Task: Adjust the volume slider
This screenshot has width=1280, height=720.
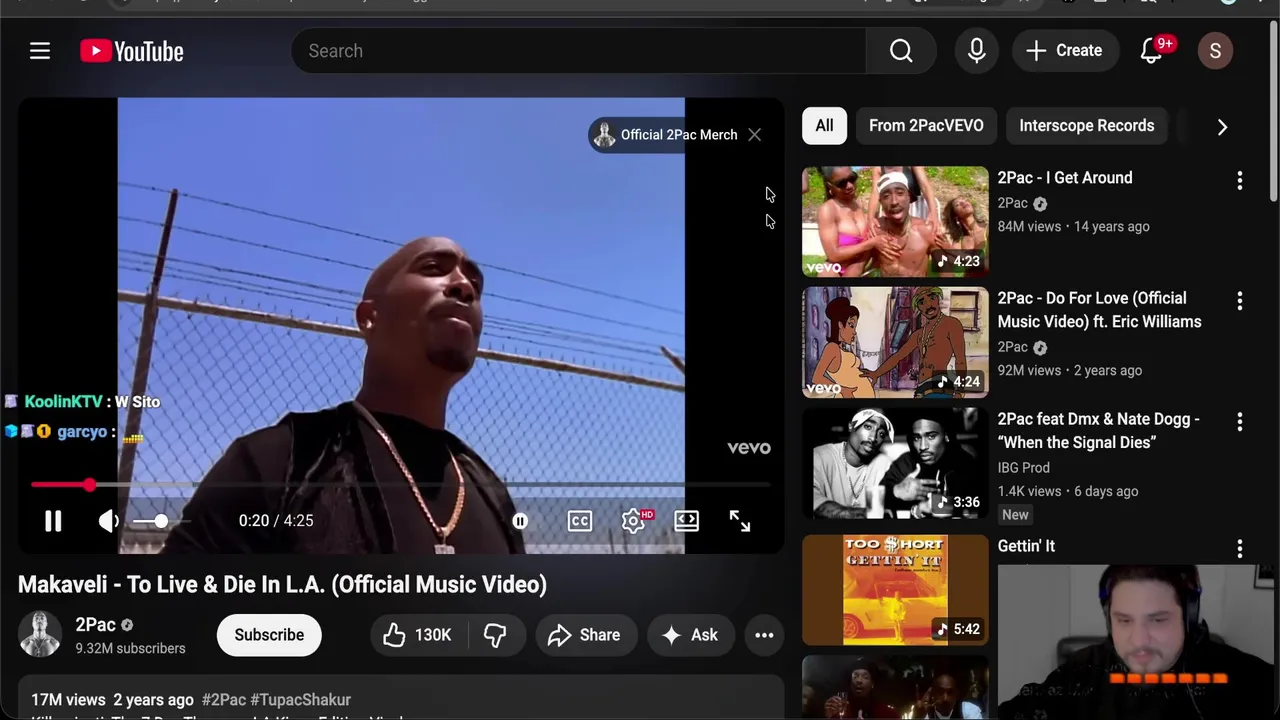Action: click(x=160, y=521)
